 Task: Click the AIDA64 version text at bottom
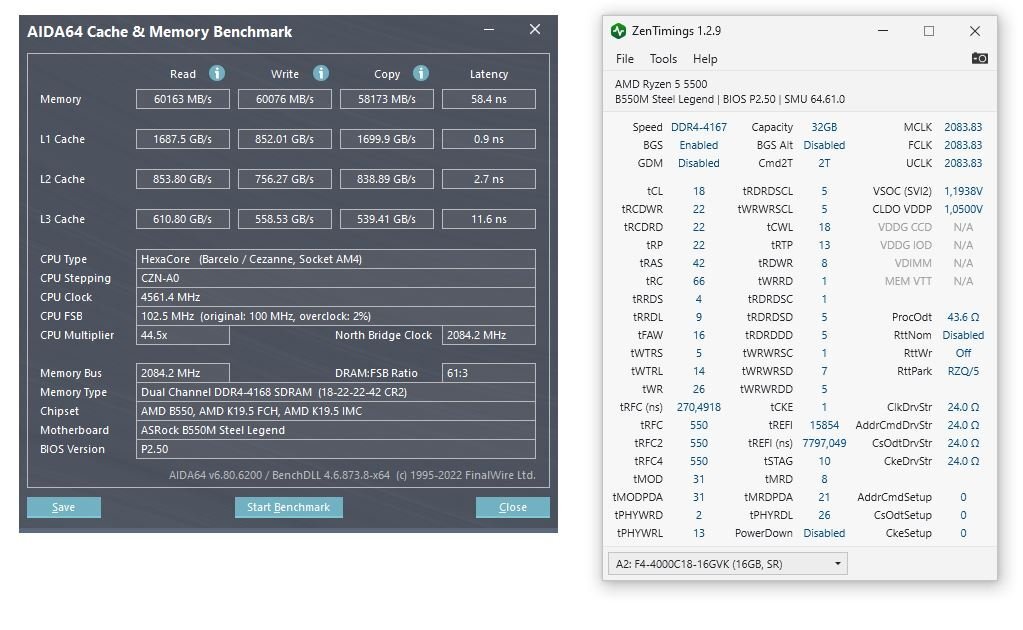[352, 475]
